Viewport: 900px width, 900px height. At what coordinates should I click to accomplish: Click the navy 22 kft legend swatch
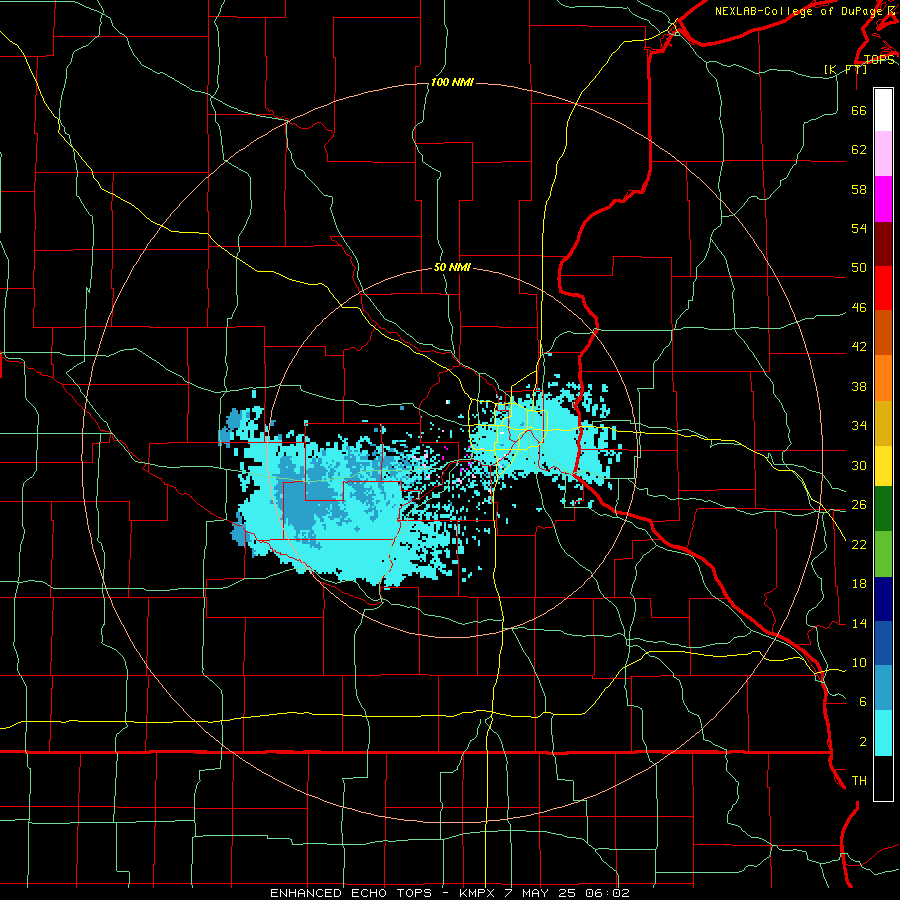[x=883, y=599]
